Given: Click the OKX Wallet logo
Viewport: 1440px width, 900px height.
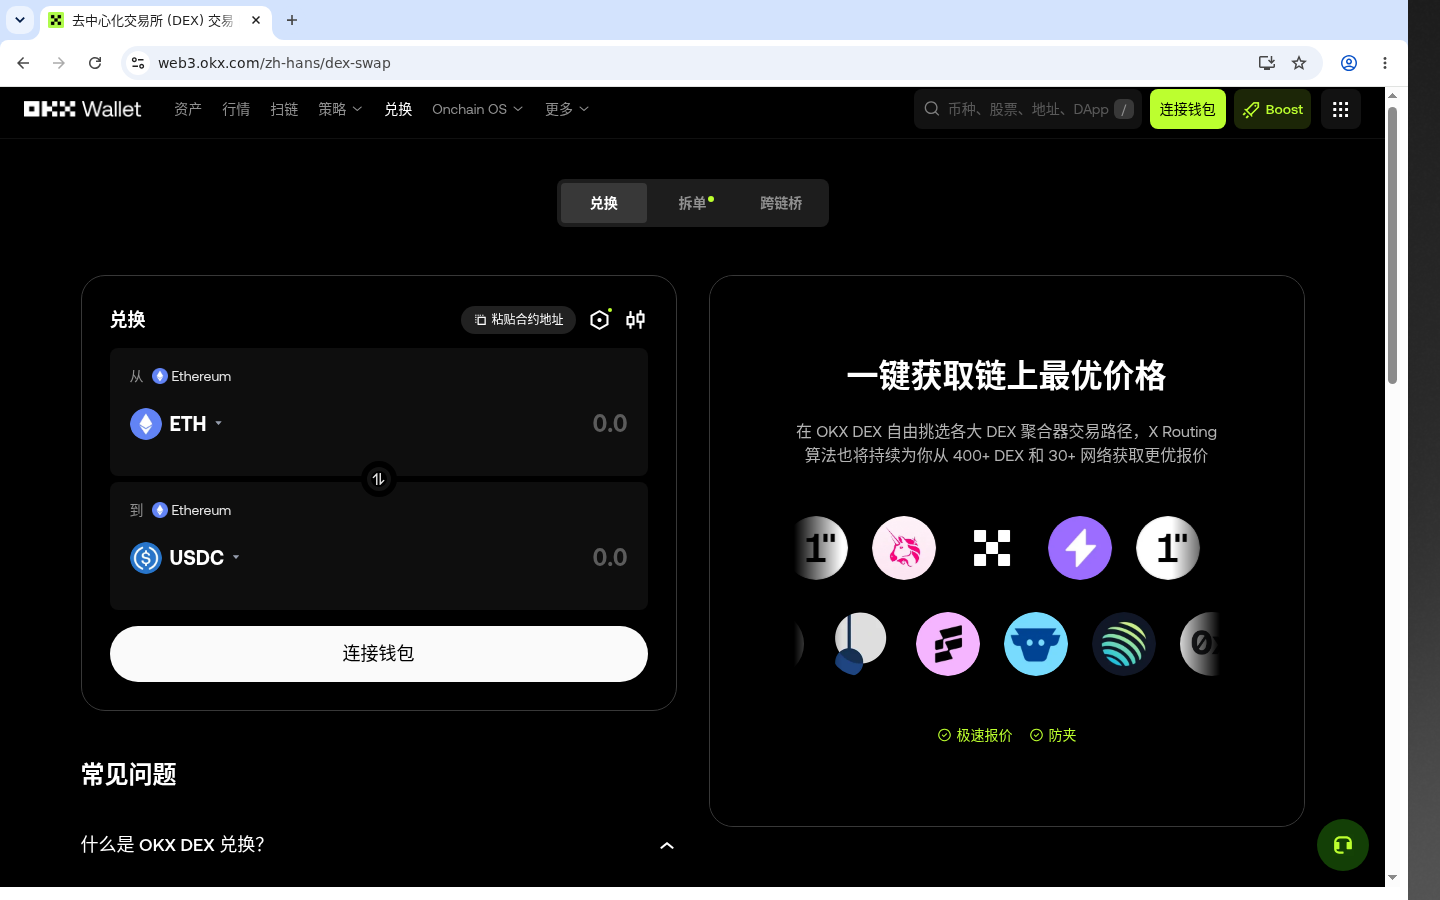Looking at the screenshot, I should tap(83, 109).
